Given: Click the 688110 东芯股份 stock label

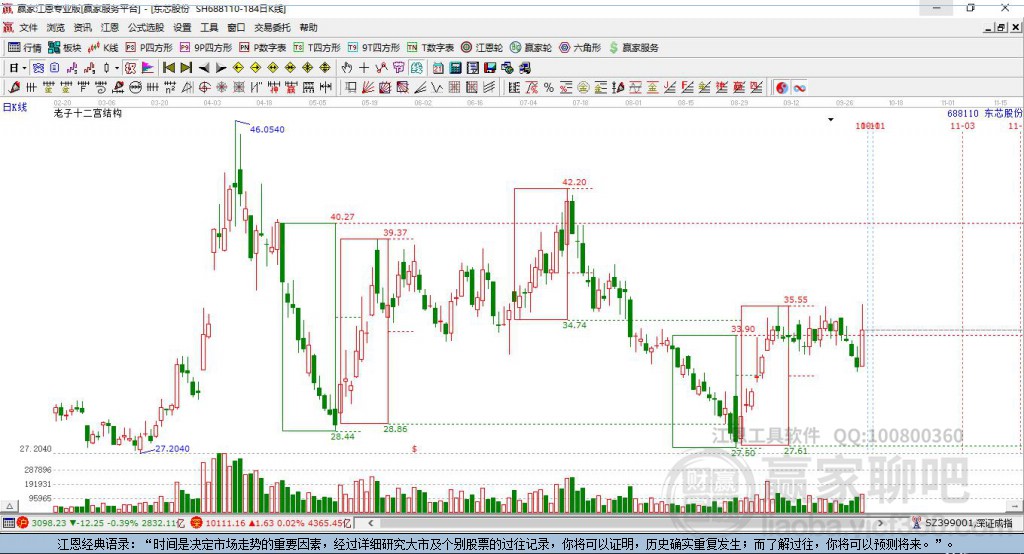Looking at the screenshot, I should 984,113.
